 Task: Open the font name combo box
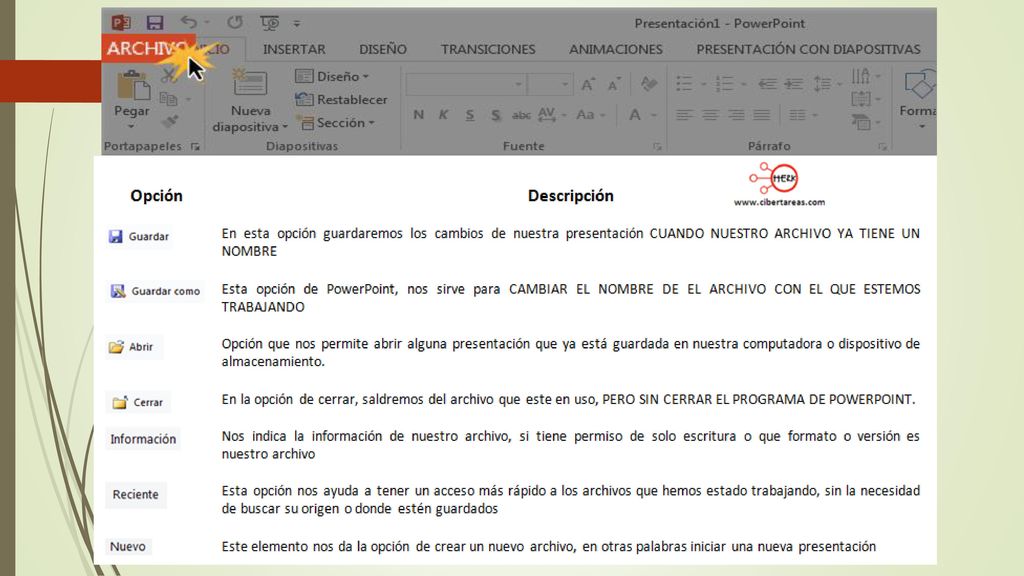click(466, 84)
